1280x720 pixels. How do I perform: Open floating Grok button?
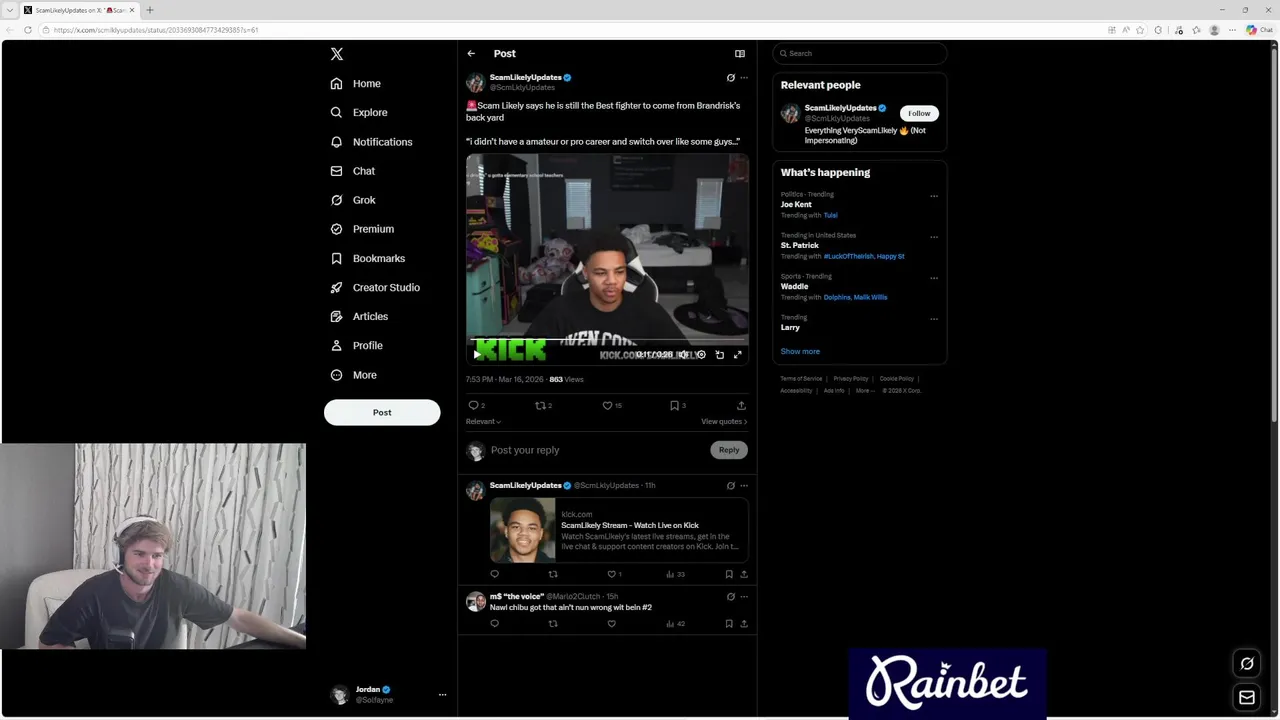[1247, 664]
